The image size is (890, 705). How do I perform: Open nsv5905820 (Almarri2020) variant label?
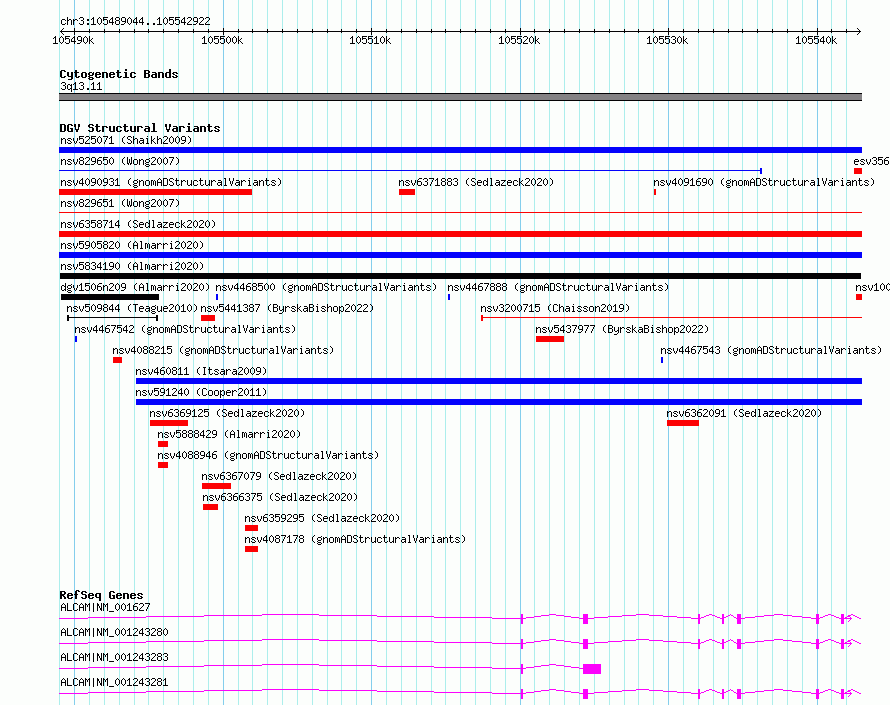132,245
